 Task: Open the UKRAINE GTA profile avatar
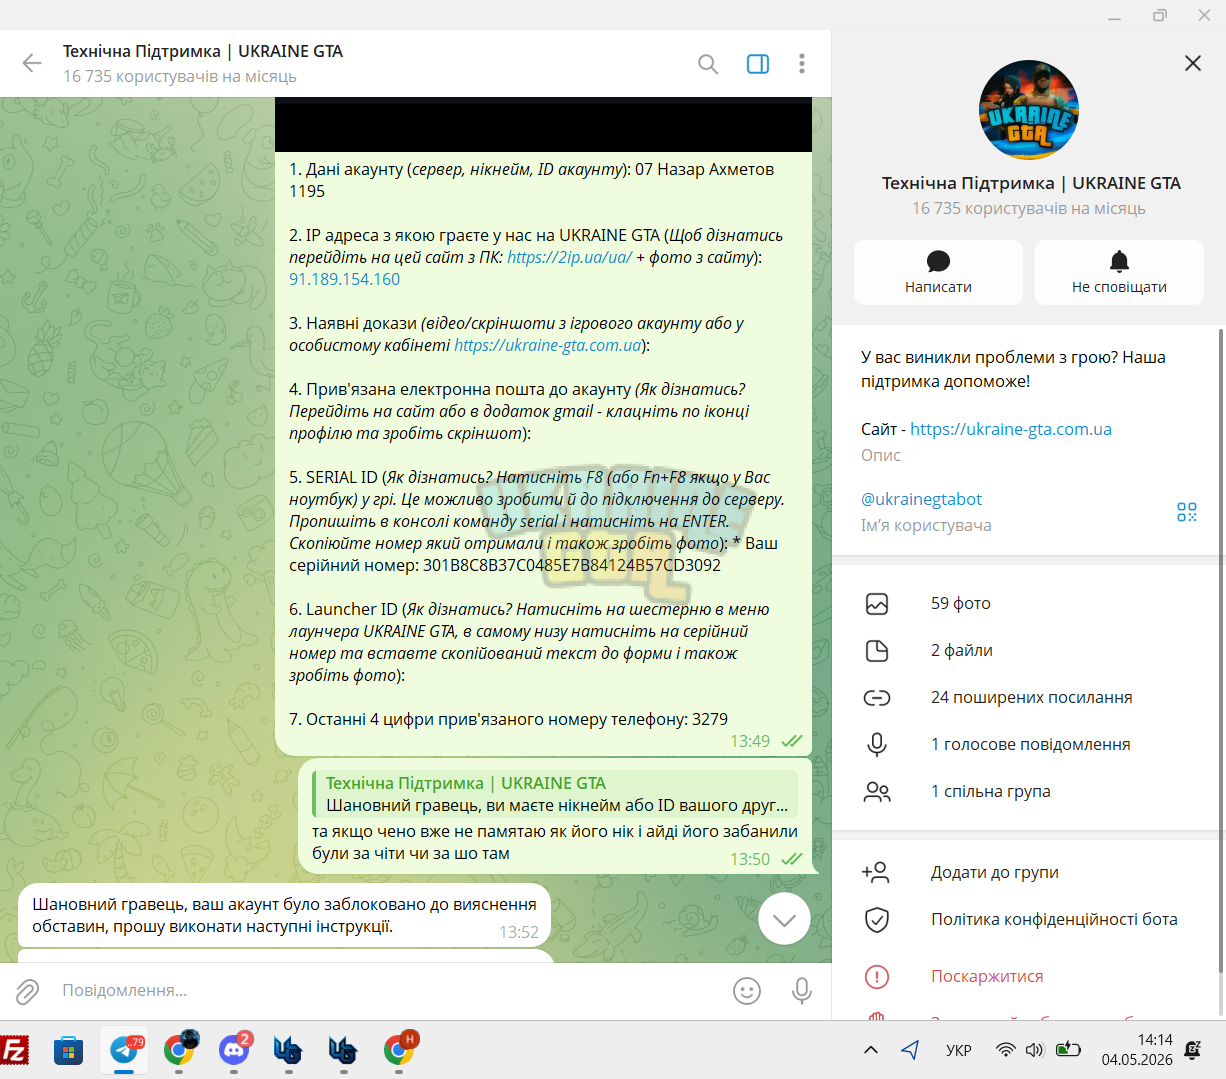tap(1029, 110)
